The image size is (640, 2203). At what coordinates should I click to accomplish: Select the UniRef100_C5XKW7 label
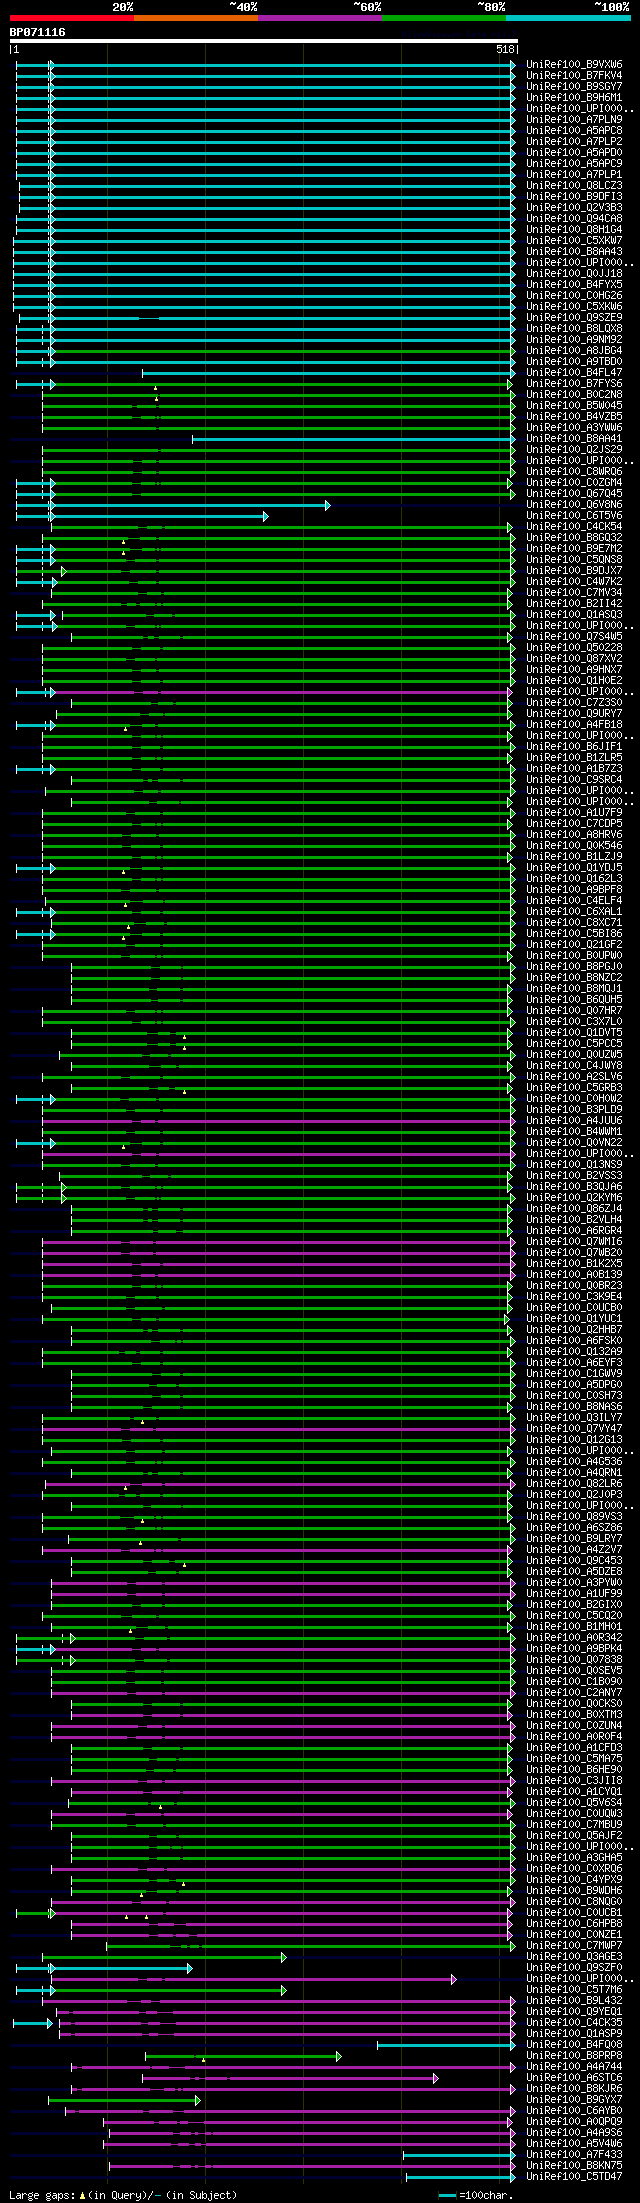tap(574, 241)
